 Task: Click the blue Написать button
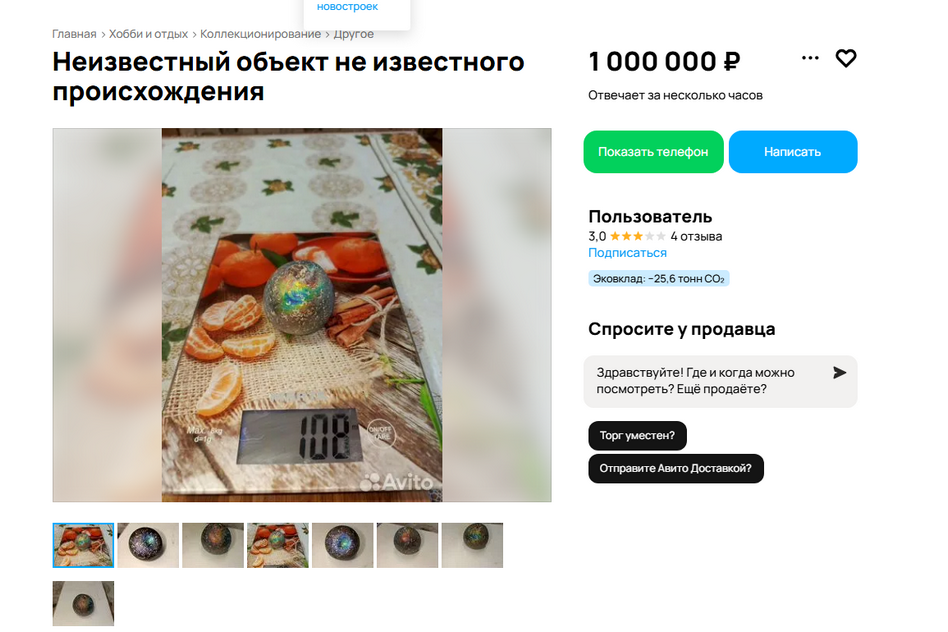point(793,152)
